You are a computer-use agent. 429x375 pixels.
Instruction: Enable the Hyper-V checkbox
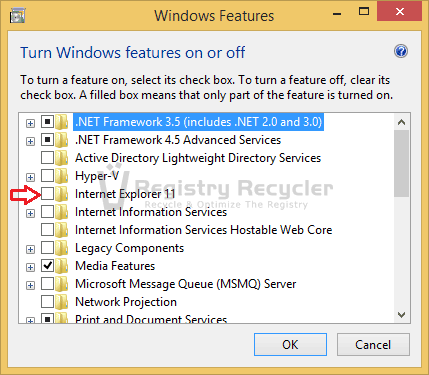[47, 176]
